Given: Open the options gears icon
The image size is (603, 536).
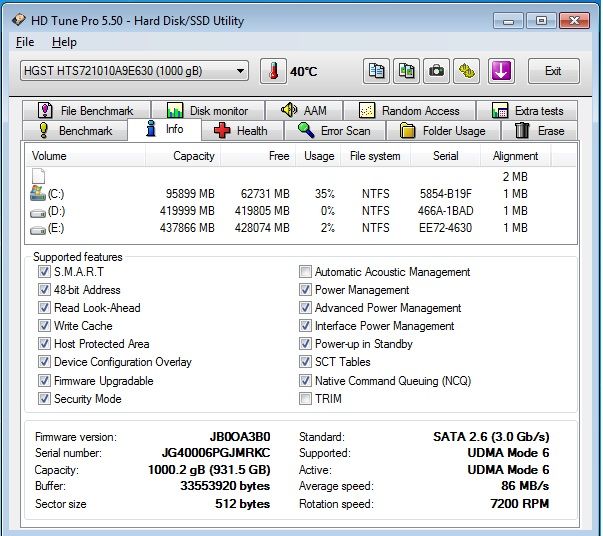Looking at the screenshot, I should [466, 71].
